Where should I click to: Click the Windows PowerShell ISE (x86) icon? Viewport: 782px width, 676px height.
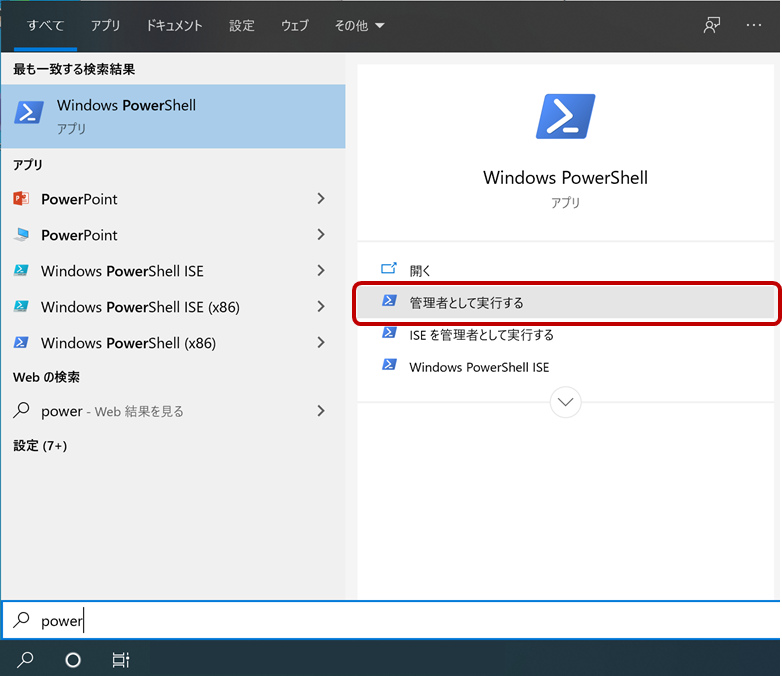tap(21, 306)
